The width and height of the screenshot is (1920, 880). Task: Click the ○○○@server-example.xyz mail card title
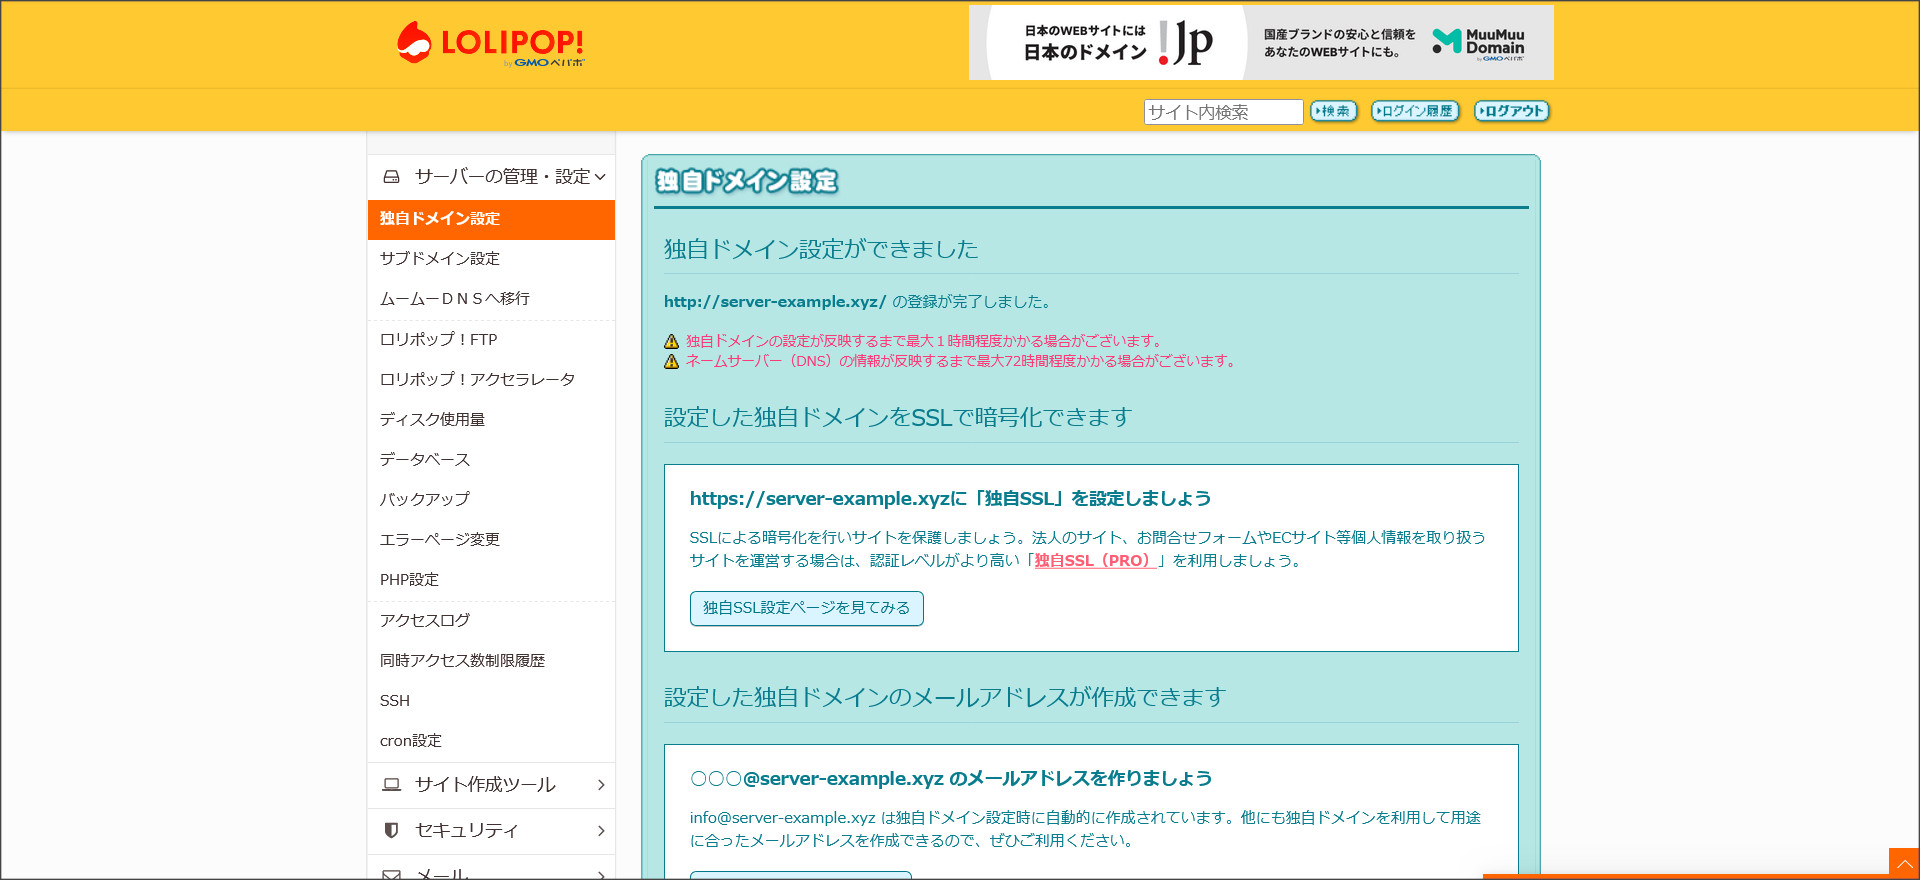tap(951, 778)
